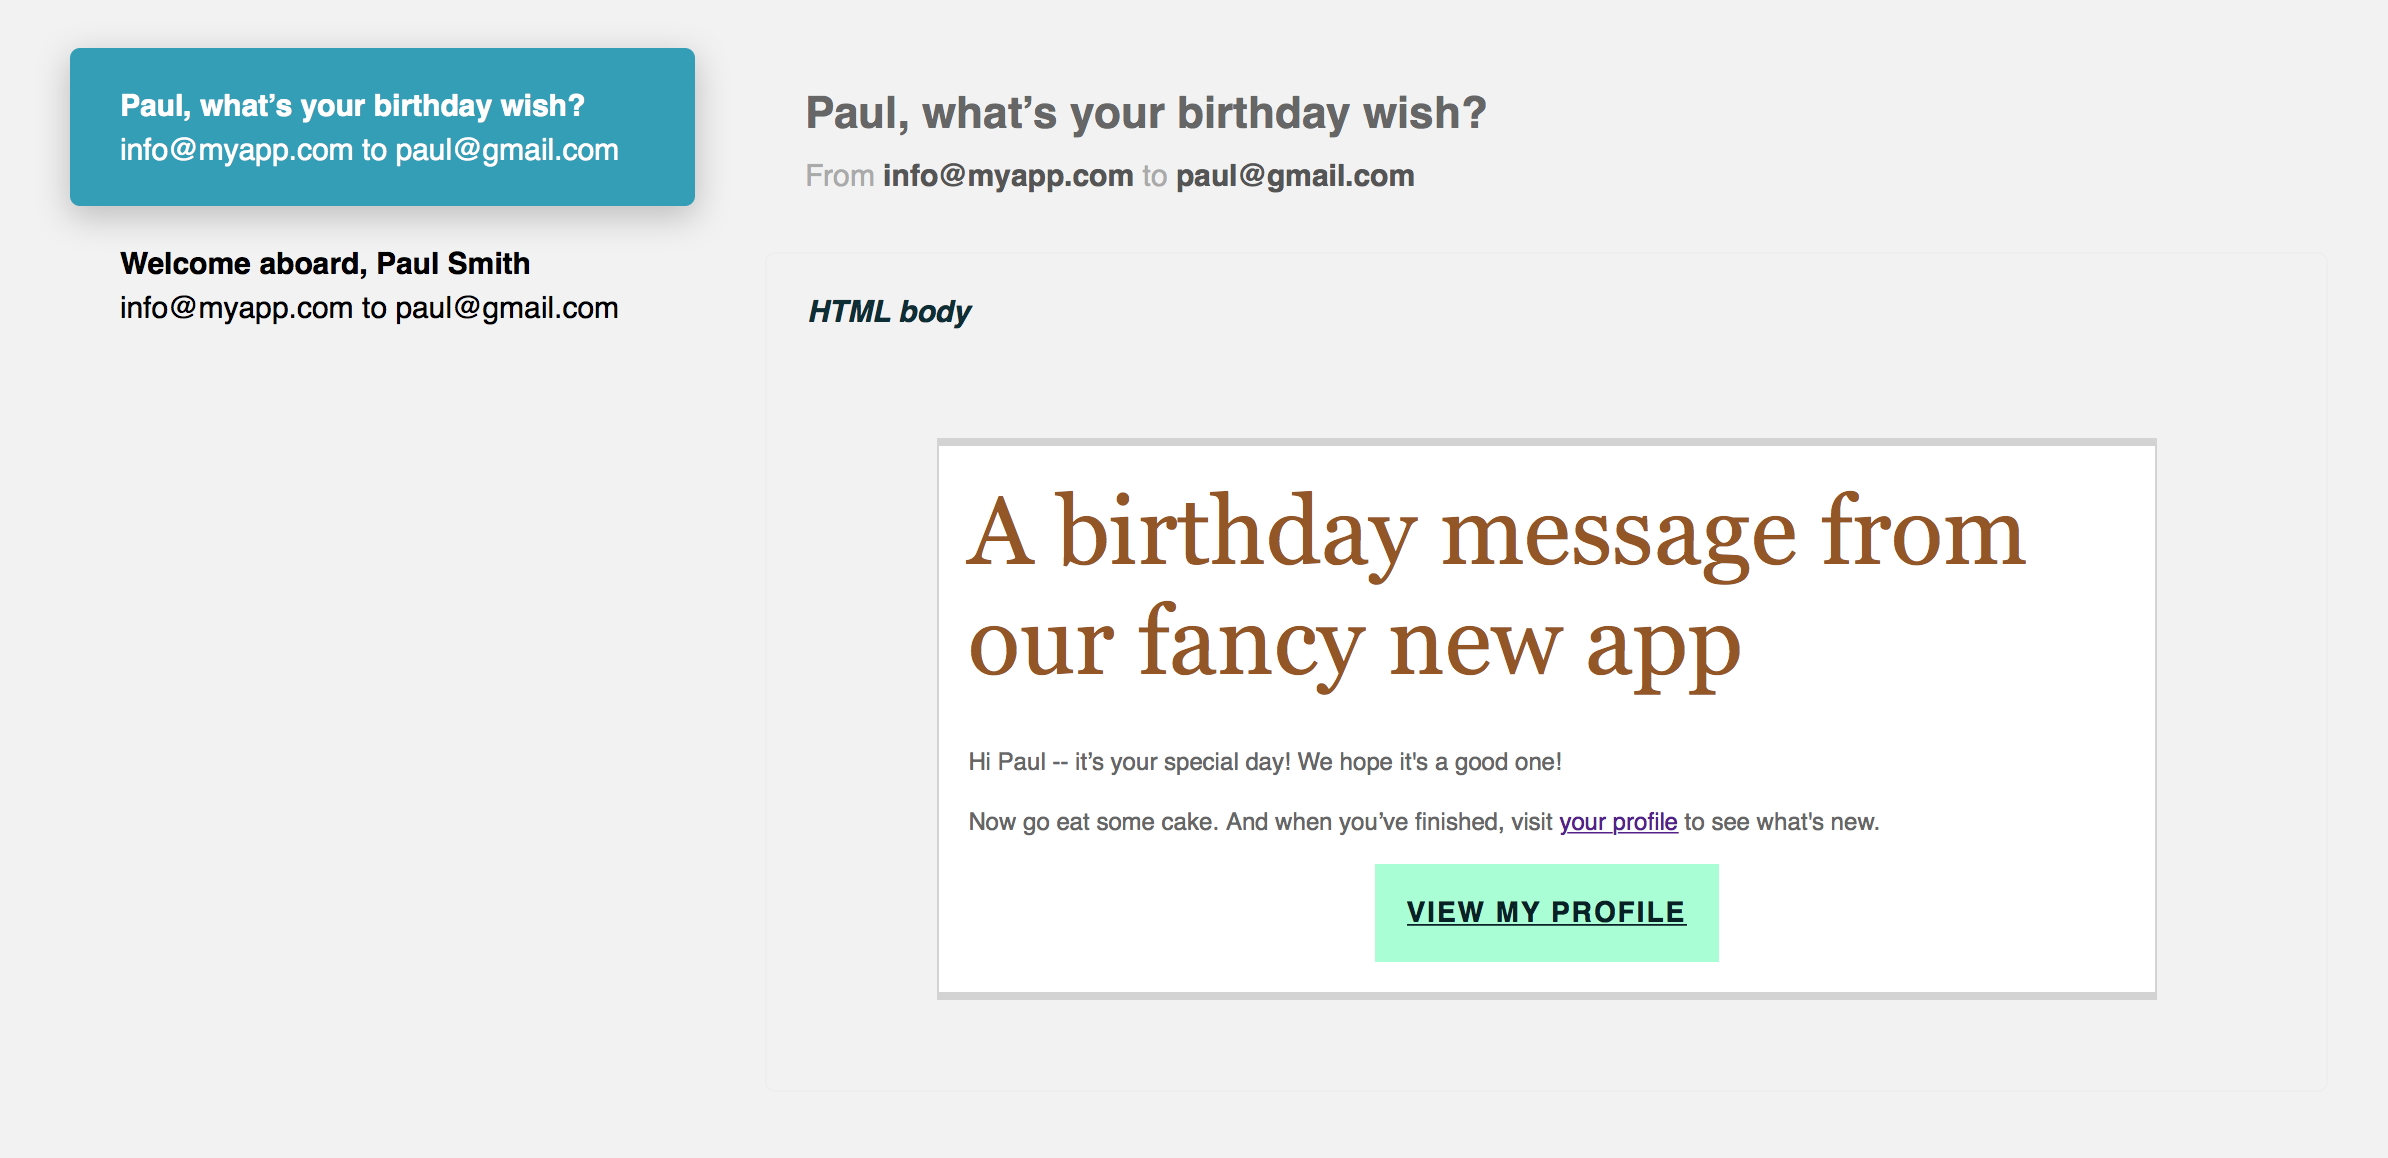Select the 'Paul, what's your birthday wish?' email
The width and height of the screenshot is (2388, 1158).
352,106
